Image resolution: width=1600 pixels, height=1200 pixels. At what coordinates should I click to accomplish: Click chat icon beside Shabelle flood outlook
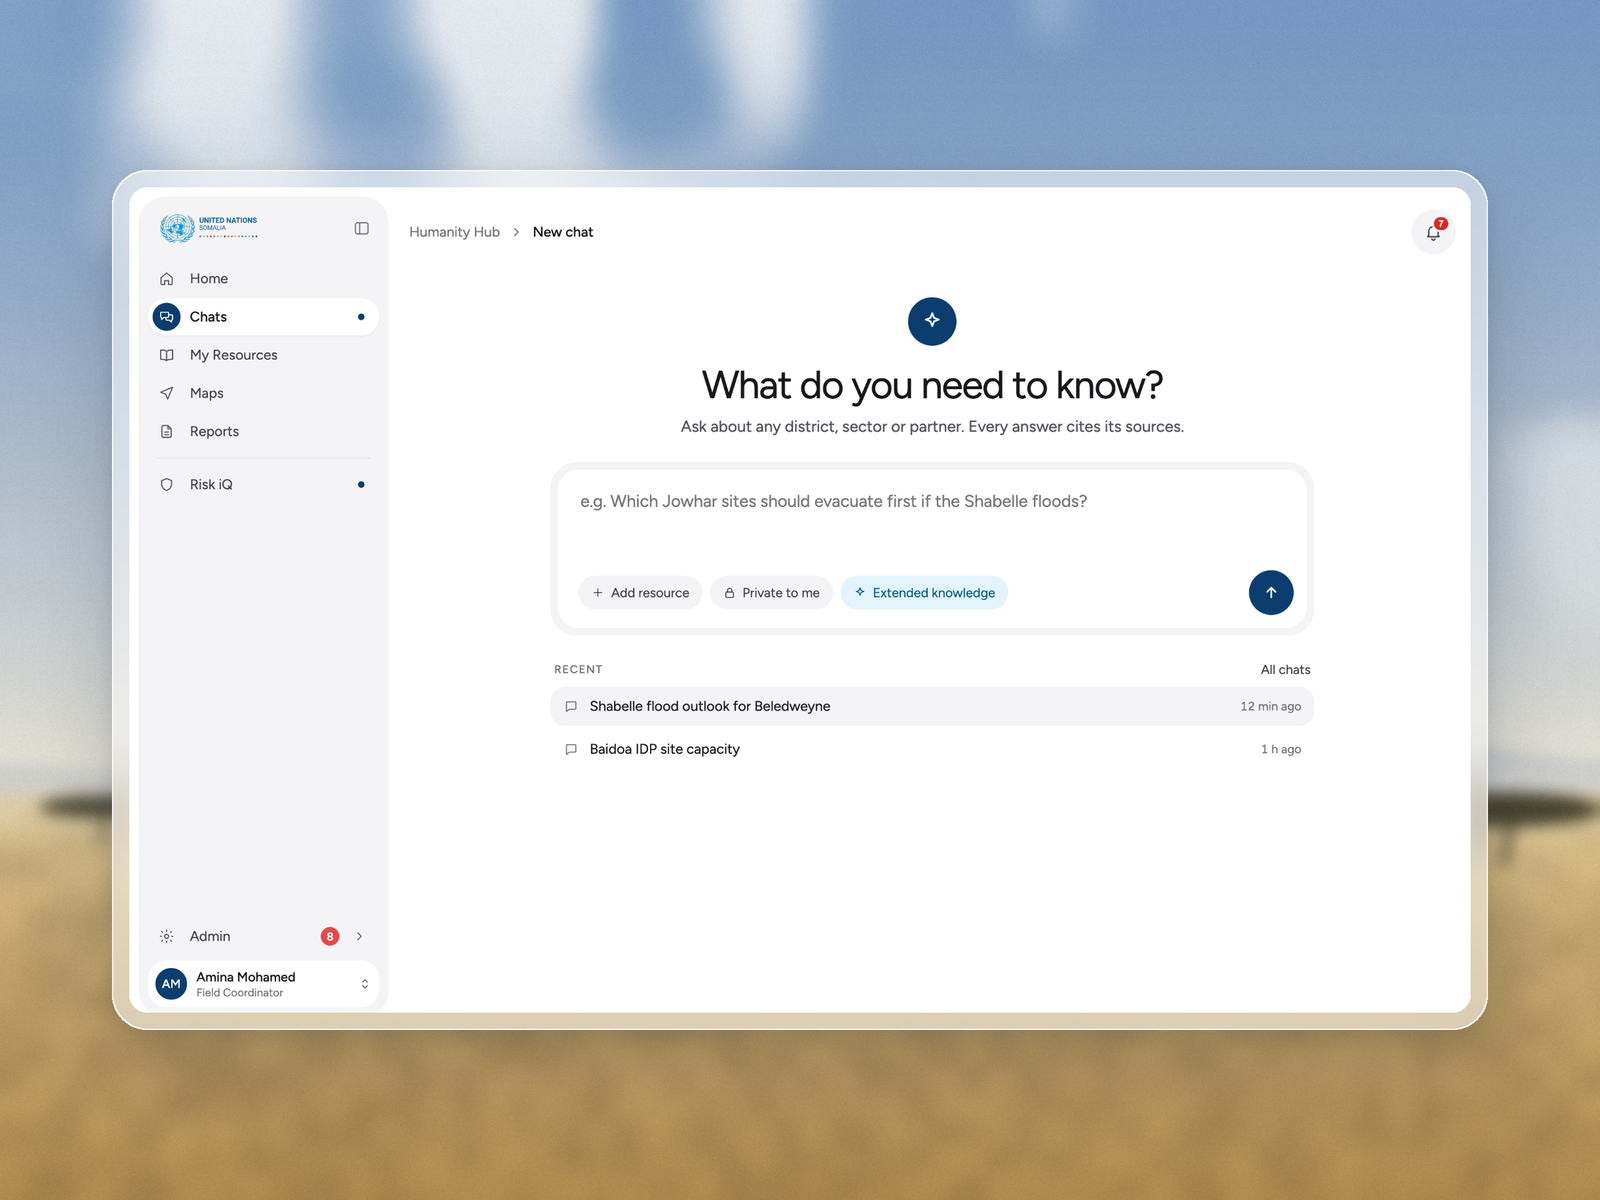571,707
